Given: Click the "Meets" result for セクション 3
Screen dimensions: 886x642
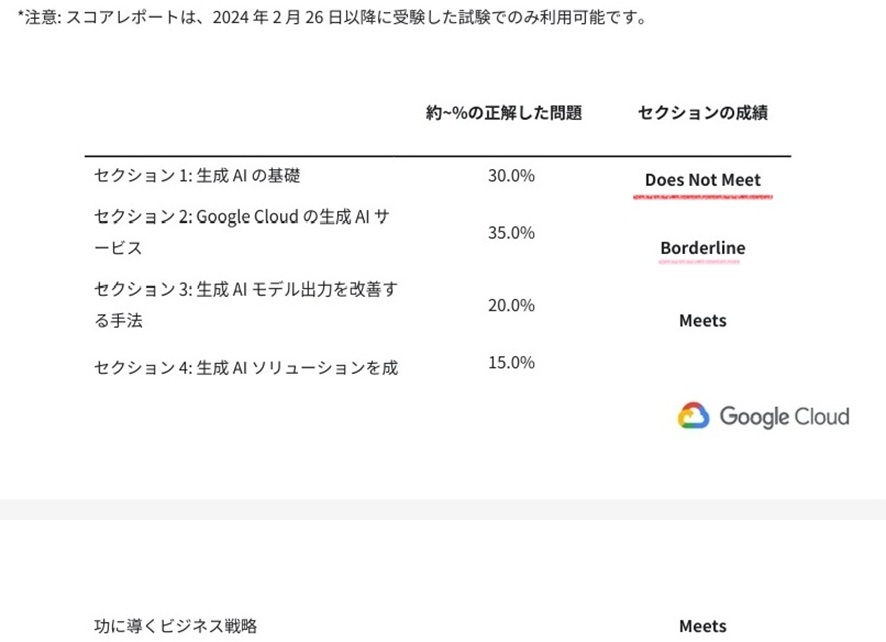Looking at the screenshot, I should click(702, 321).
